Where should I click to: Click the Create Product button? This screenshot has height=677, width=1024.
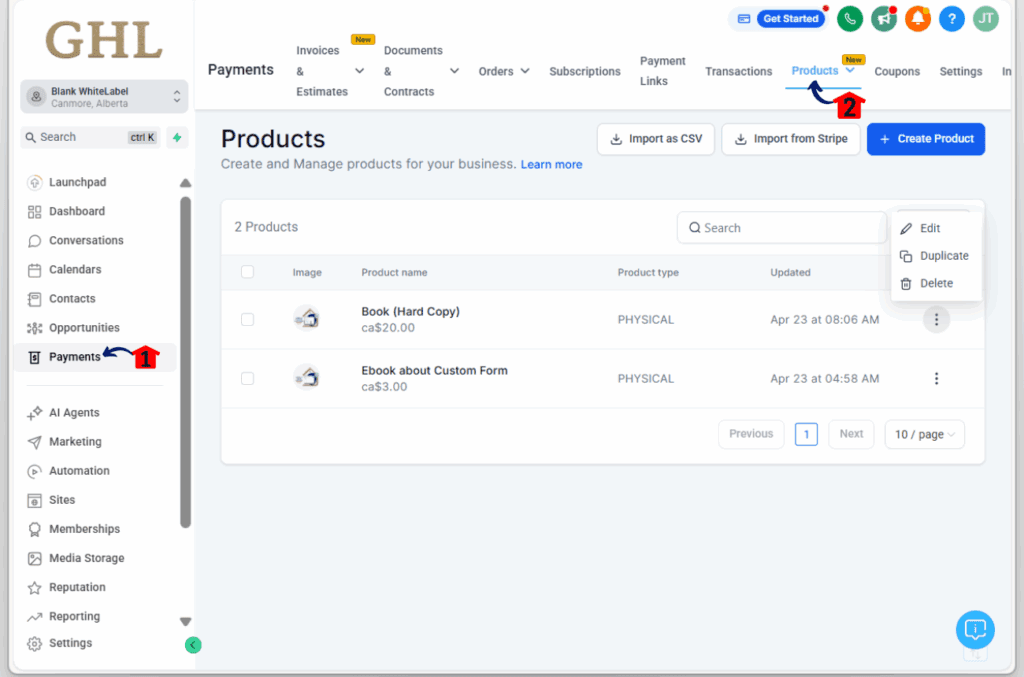pyautogui.click(x=926, y=139)
